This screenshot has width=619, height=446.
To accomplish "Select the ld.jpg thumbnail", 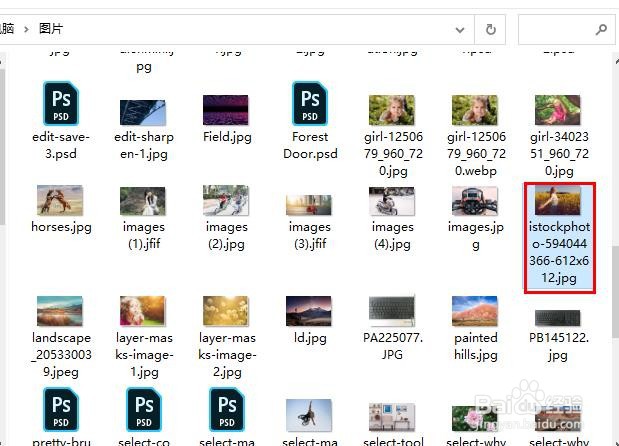I will 309,311.
